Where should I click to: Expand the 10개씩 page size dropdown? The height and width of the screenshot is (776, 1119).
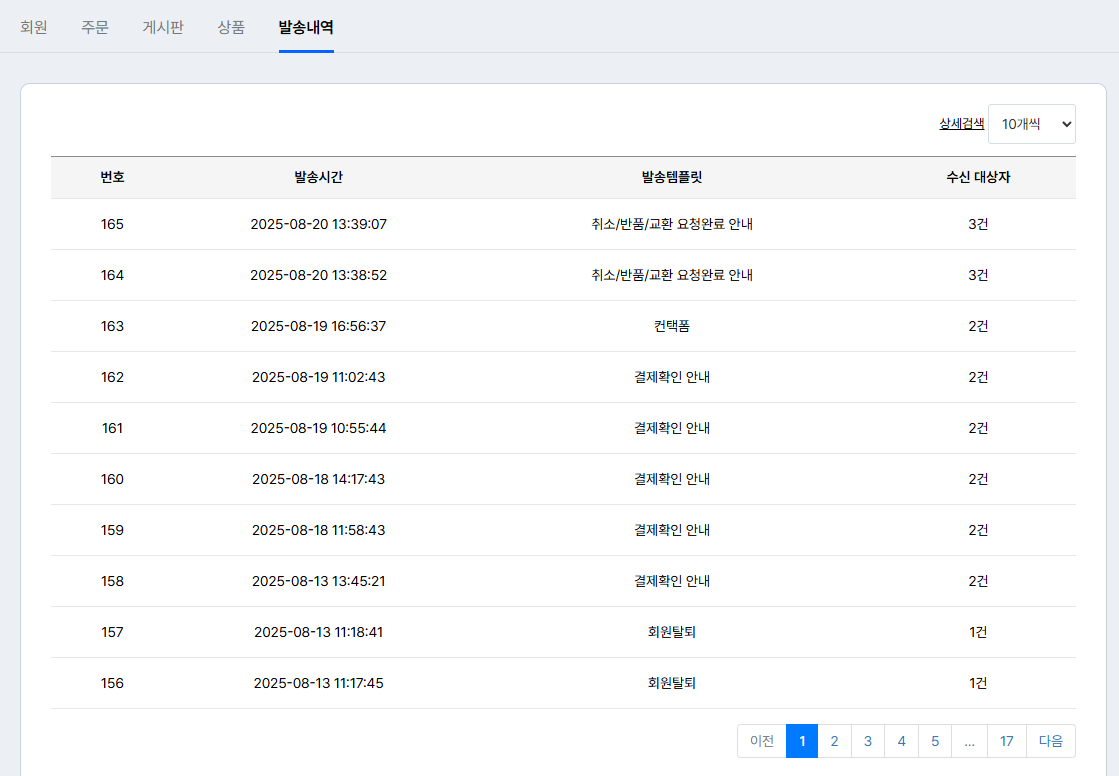click(x=1032, y=124)
